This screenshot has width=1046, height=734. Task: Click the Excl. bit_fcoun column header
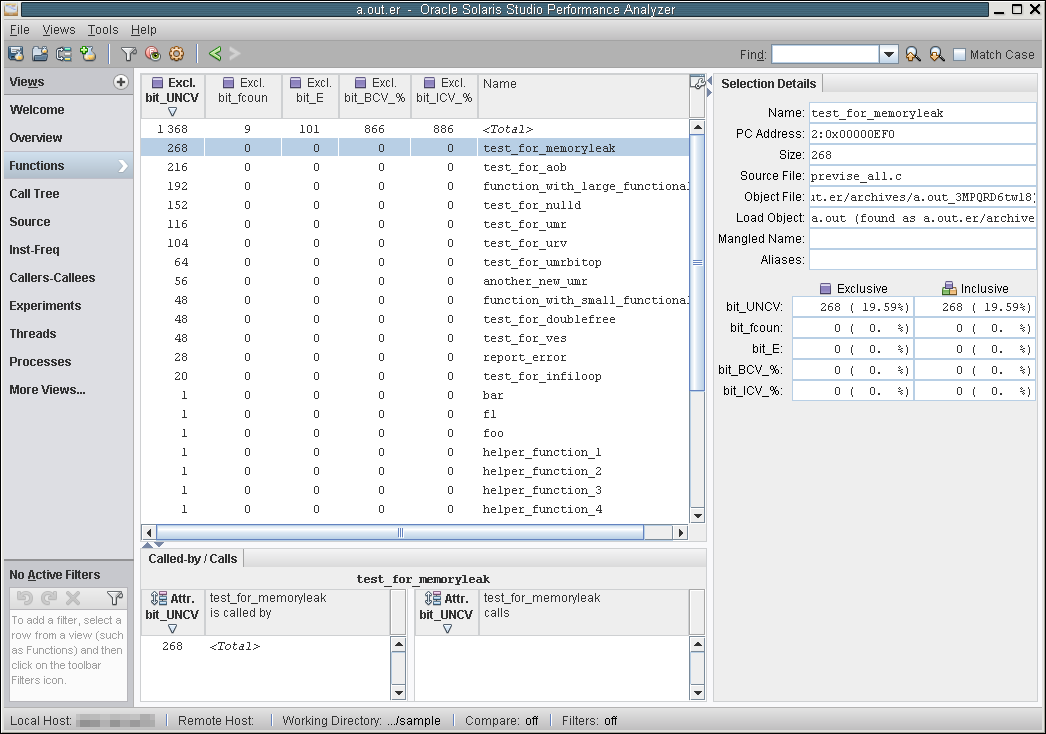243,97
